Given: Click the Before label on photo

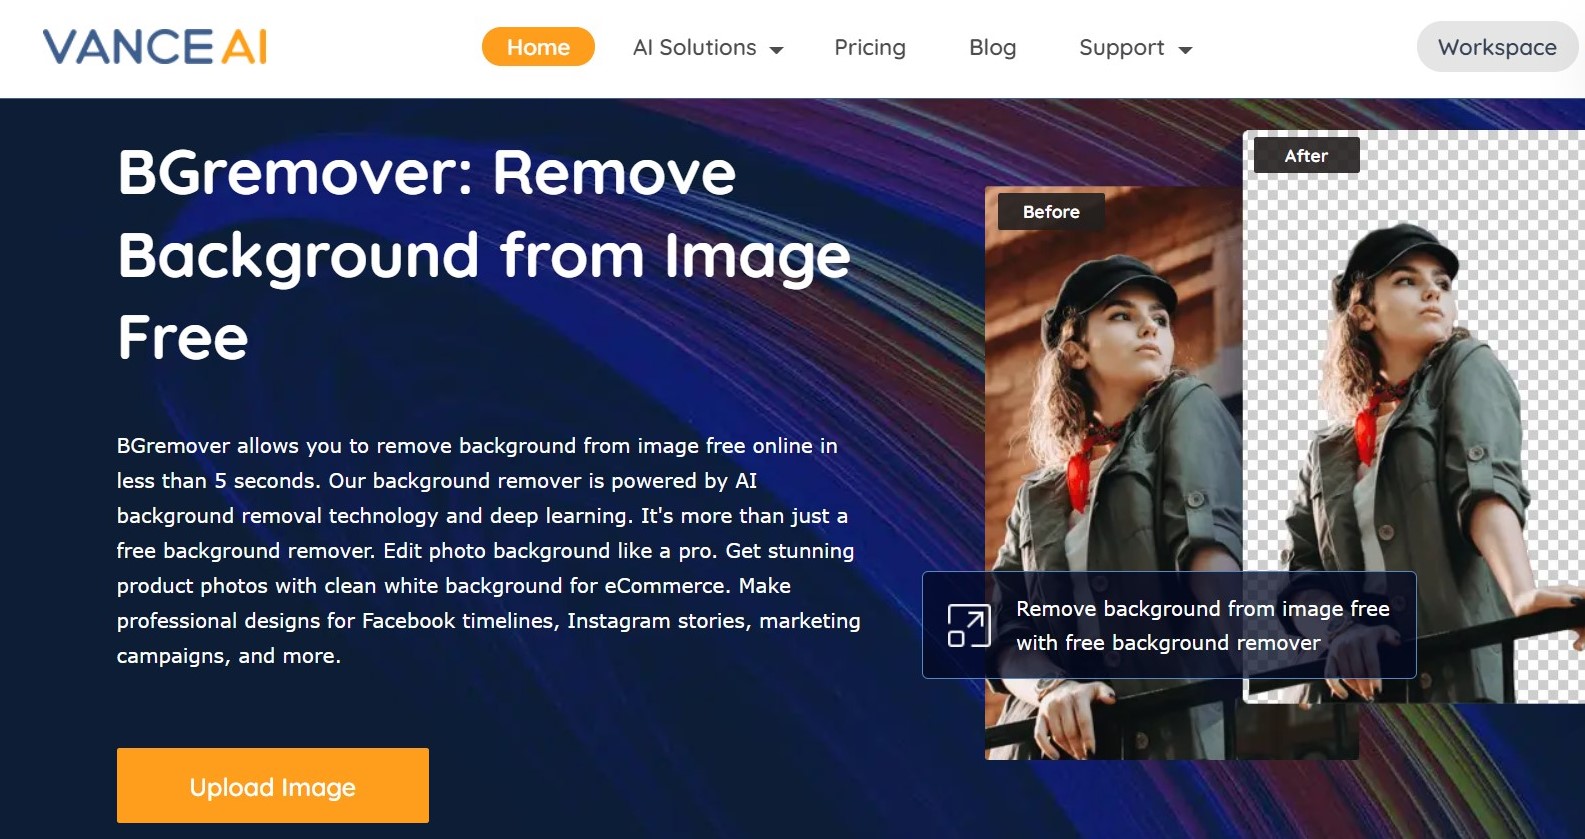Looking at the screenshot, I should coord(1051,212).
